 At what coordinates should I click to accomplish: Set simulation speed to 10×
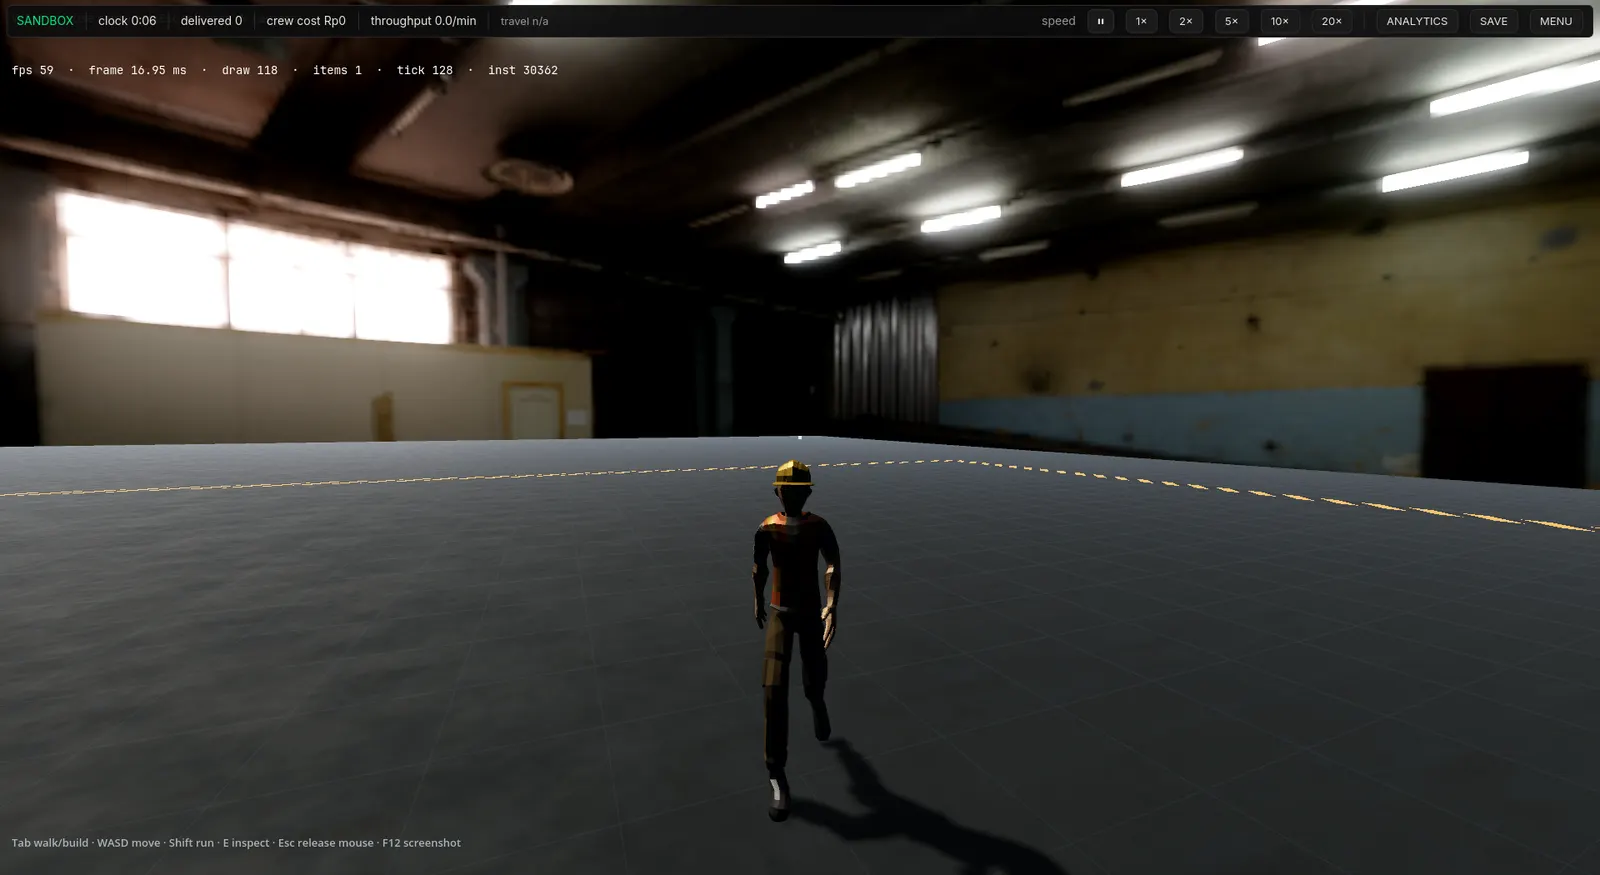[x=1279, y=21]
